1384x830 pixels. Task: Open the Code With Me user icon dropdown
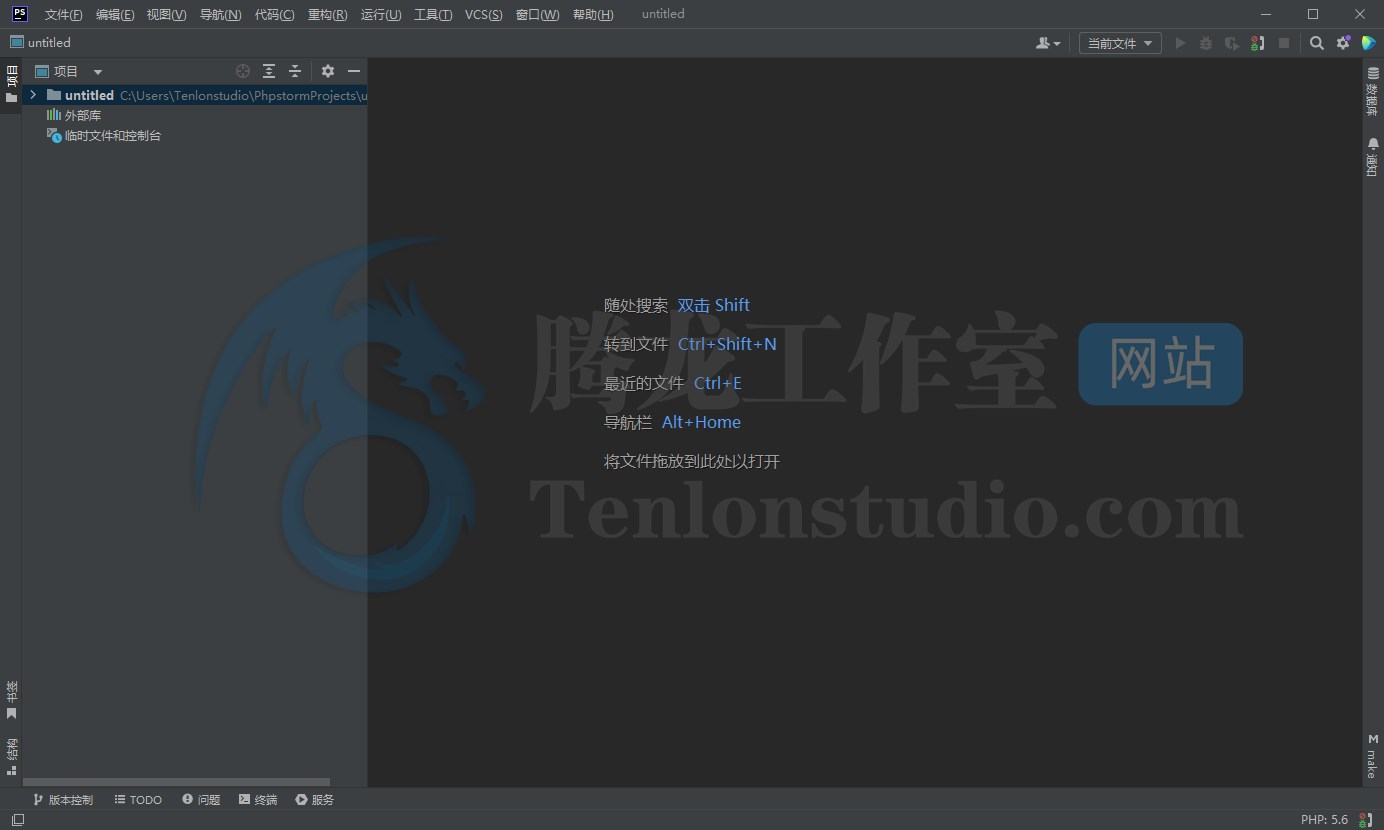pos(1048,43)
